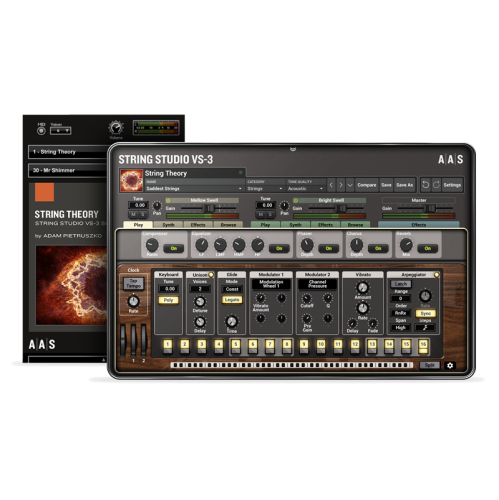Click the Volume knob in the background player window
This screenshot has width=499, height=500.
tap(116, 128)
